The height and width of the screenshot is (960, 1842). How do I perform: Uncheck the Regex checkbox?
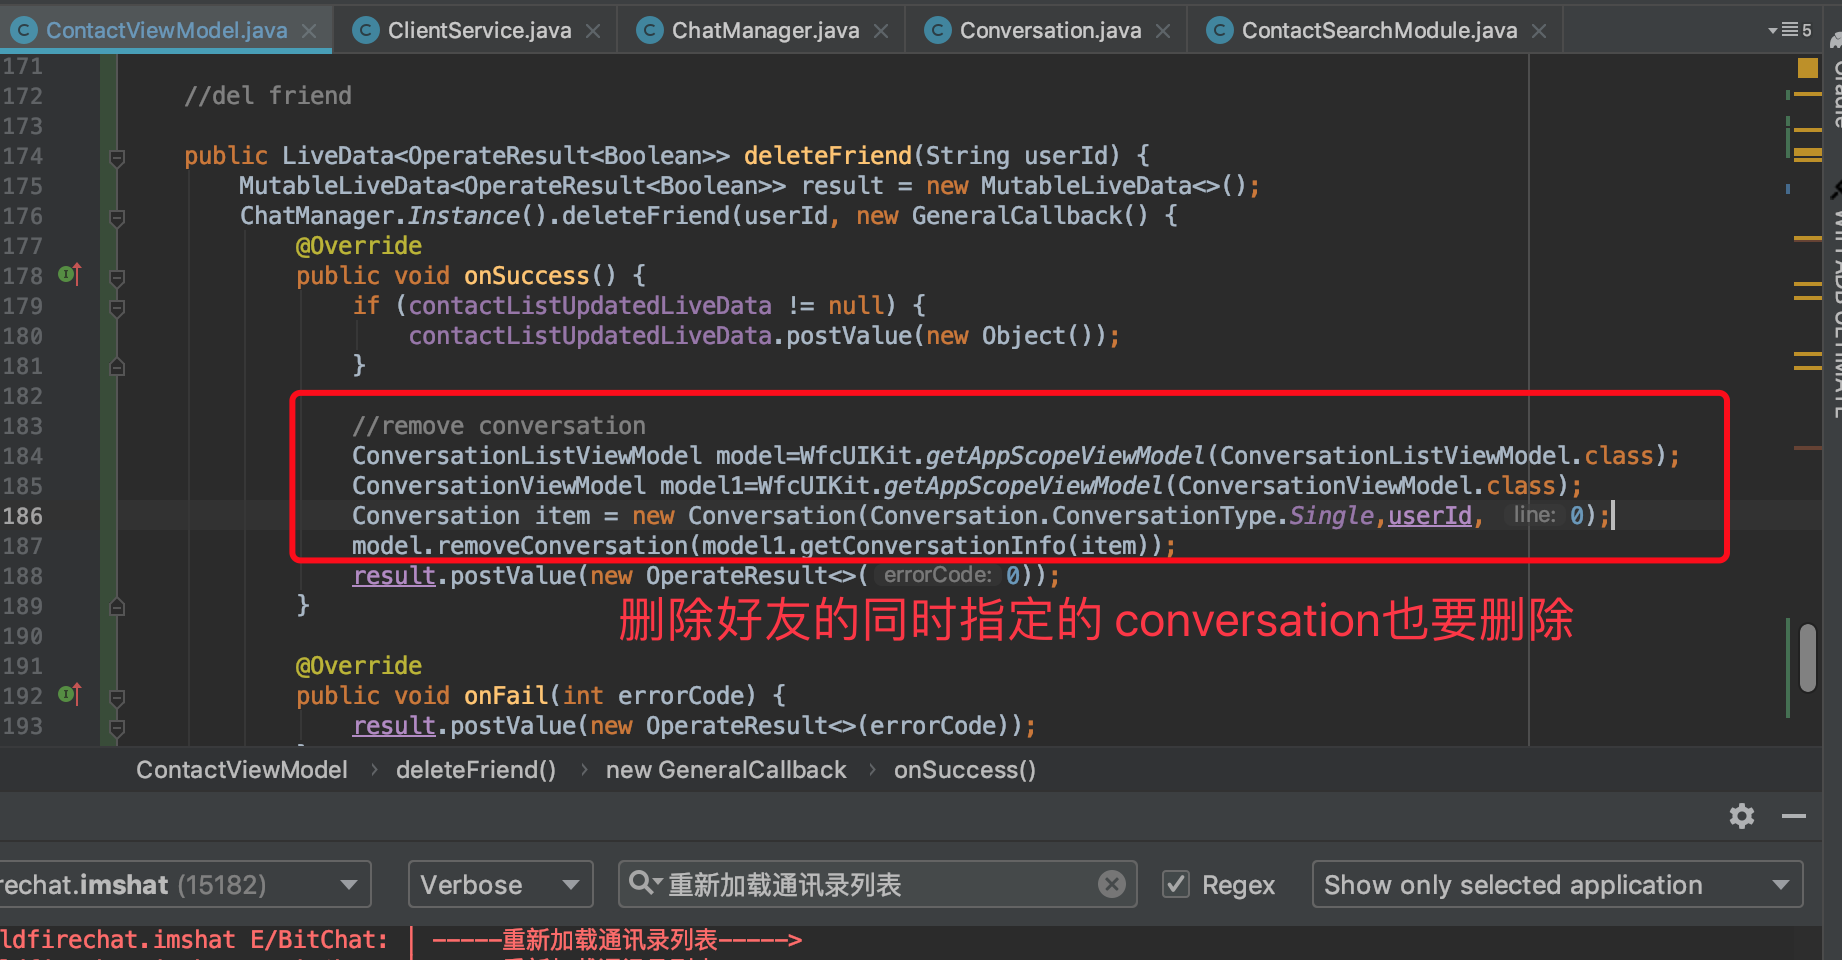pyautogui.click(x=1175, y=884)
